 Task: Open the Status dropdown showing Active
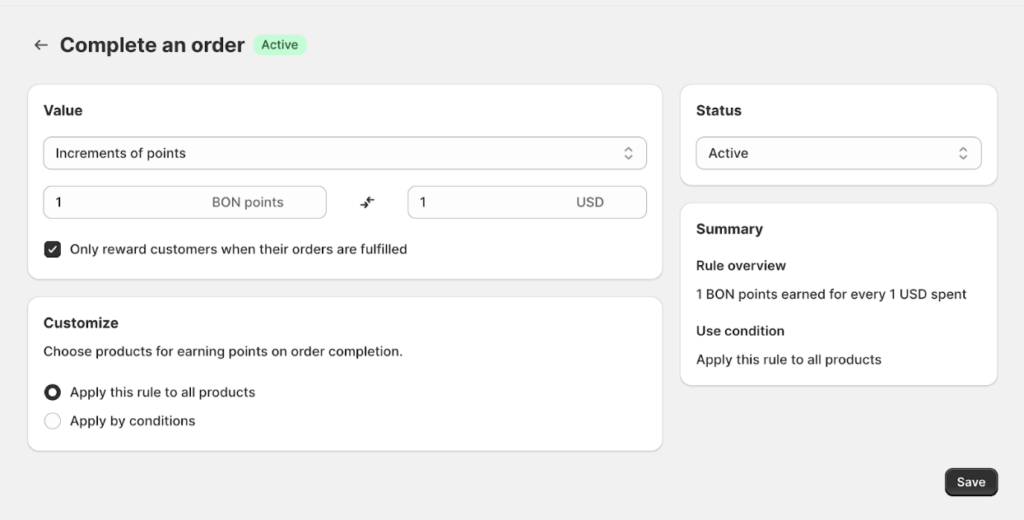(x=837, y=154)
